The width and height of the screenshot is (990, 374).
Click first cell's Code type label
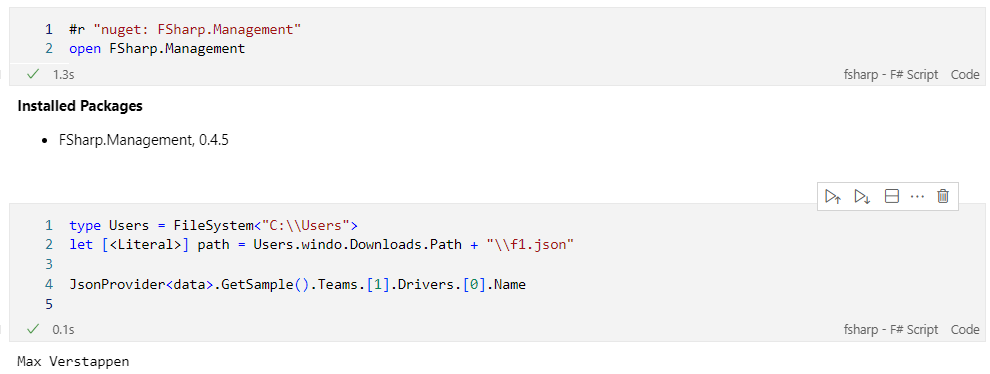tap(965, 75)
